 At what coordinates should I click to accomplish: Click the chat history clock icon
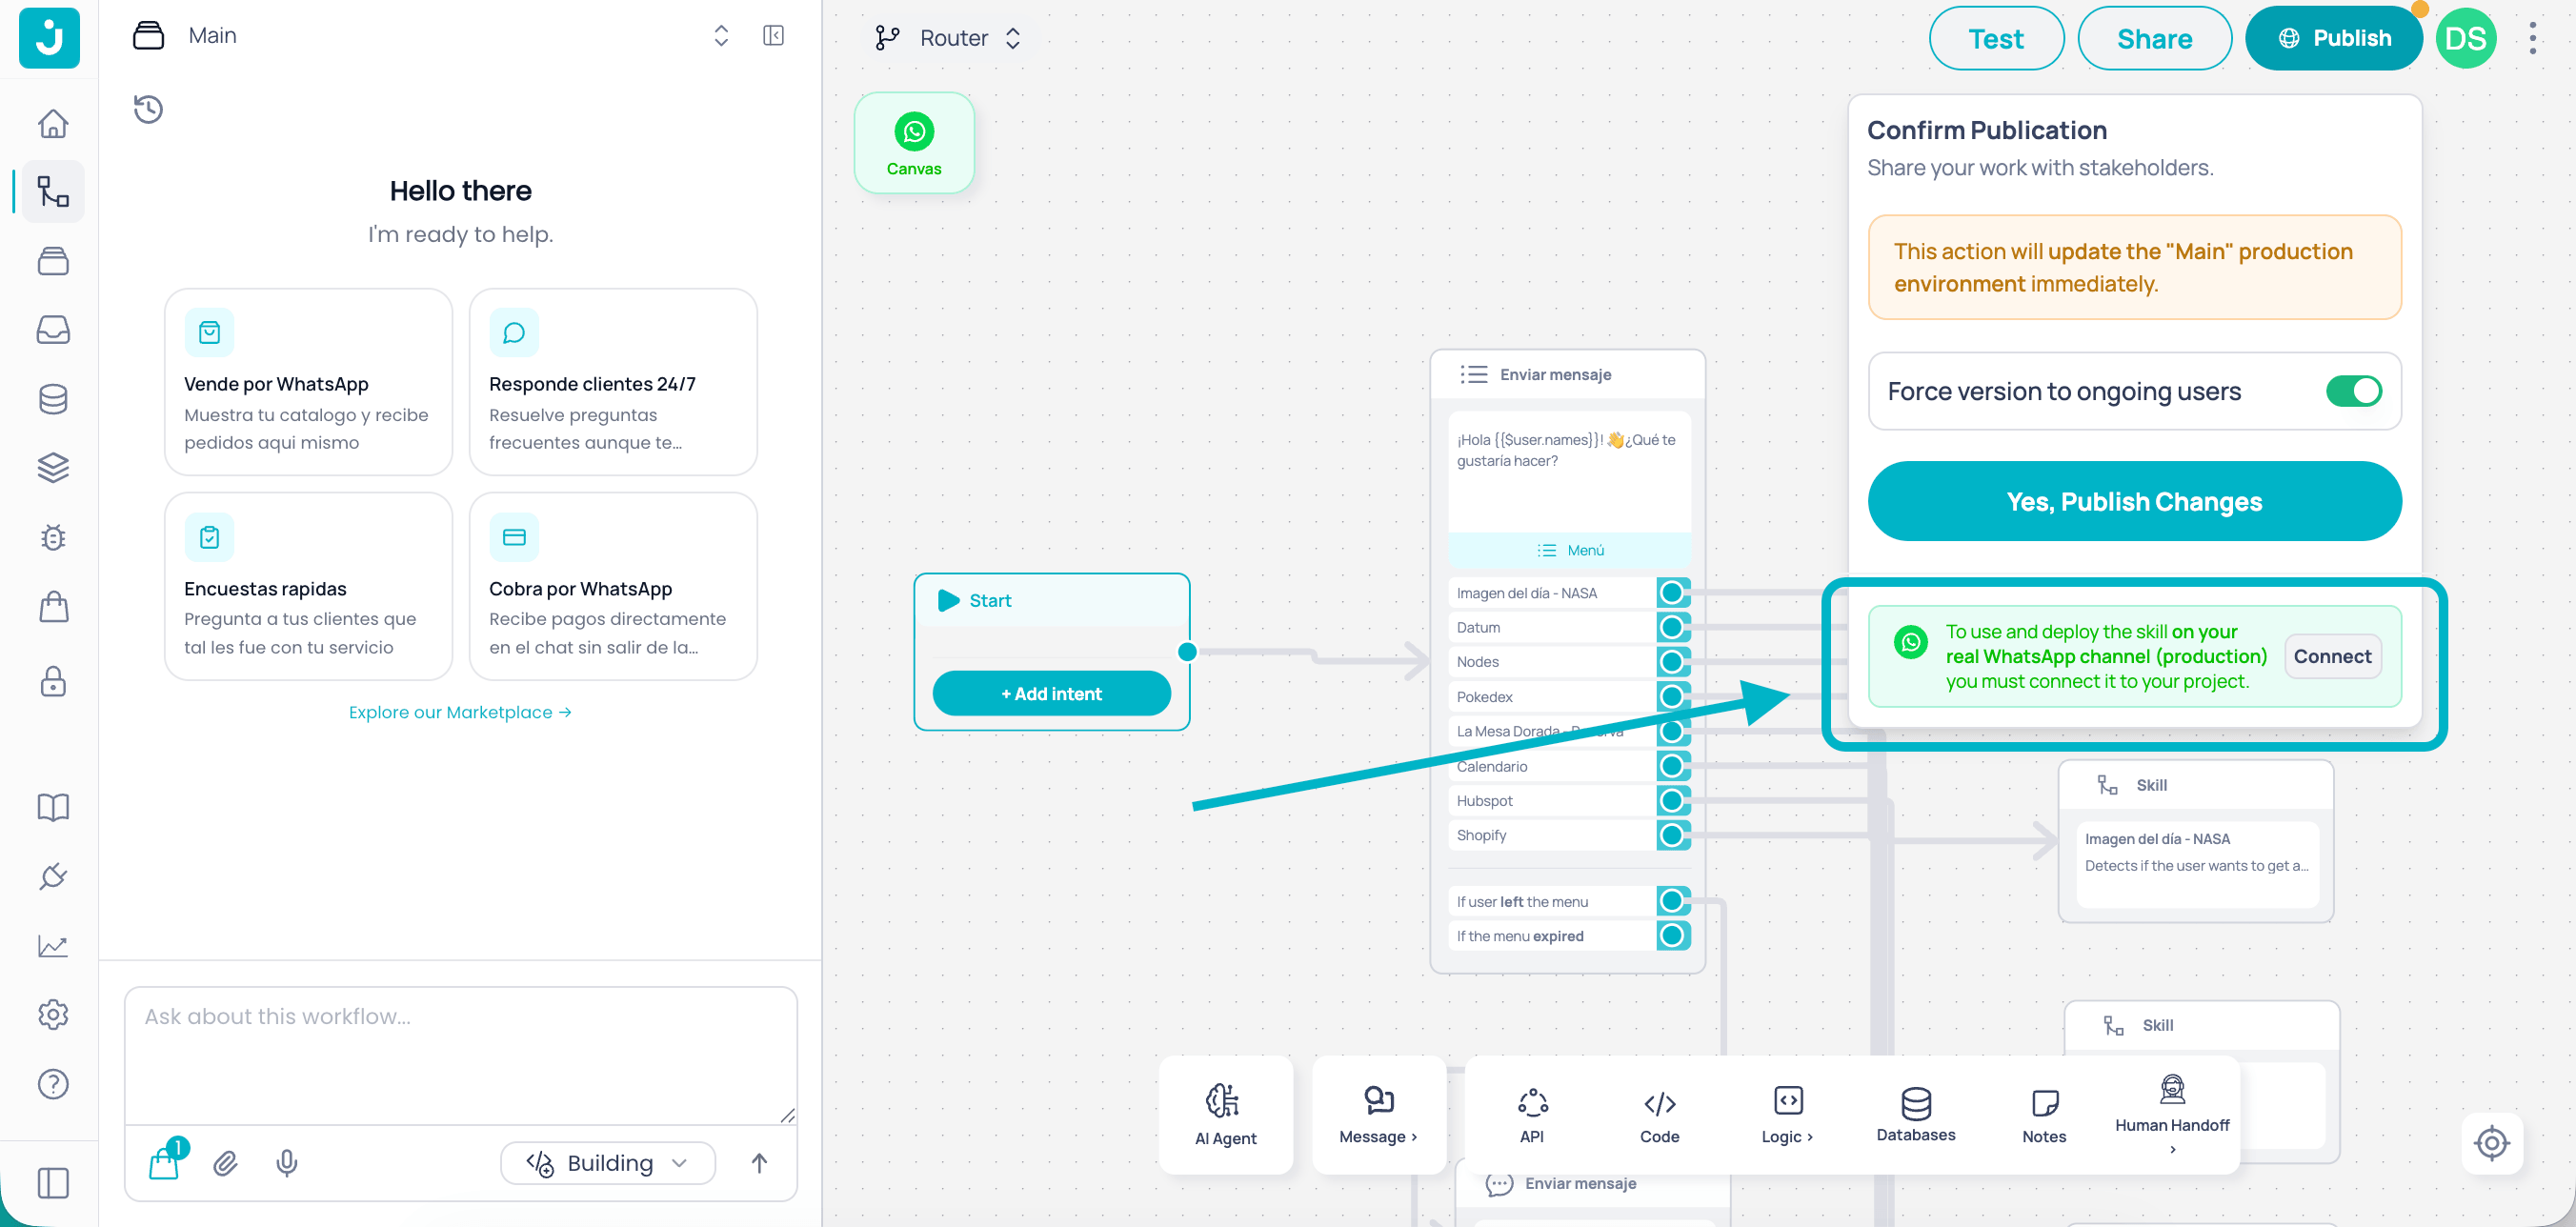click(148, 109)
